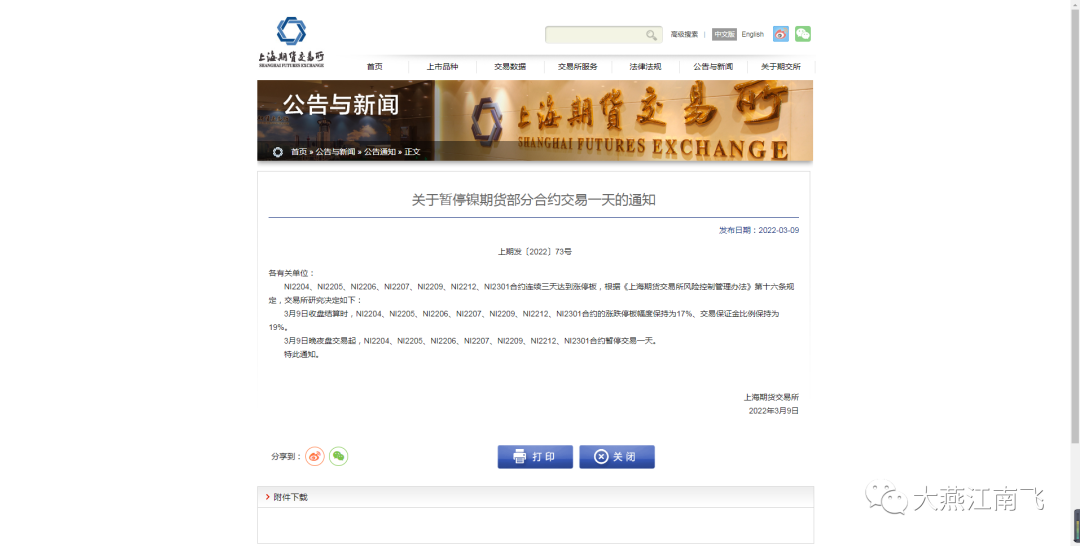Click signature 上海期货交易所 at the bottom
The height and width of the screenshot is (546, 1080).
point(771,397)
